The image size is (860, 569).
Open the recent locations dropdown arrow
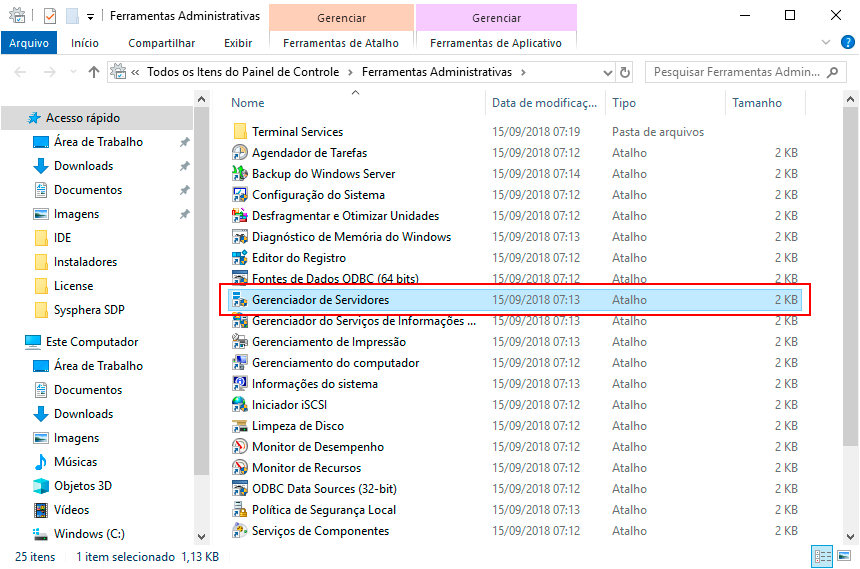[73, 72]
